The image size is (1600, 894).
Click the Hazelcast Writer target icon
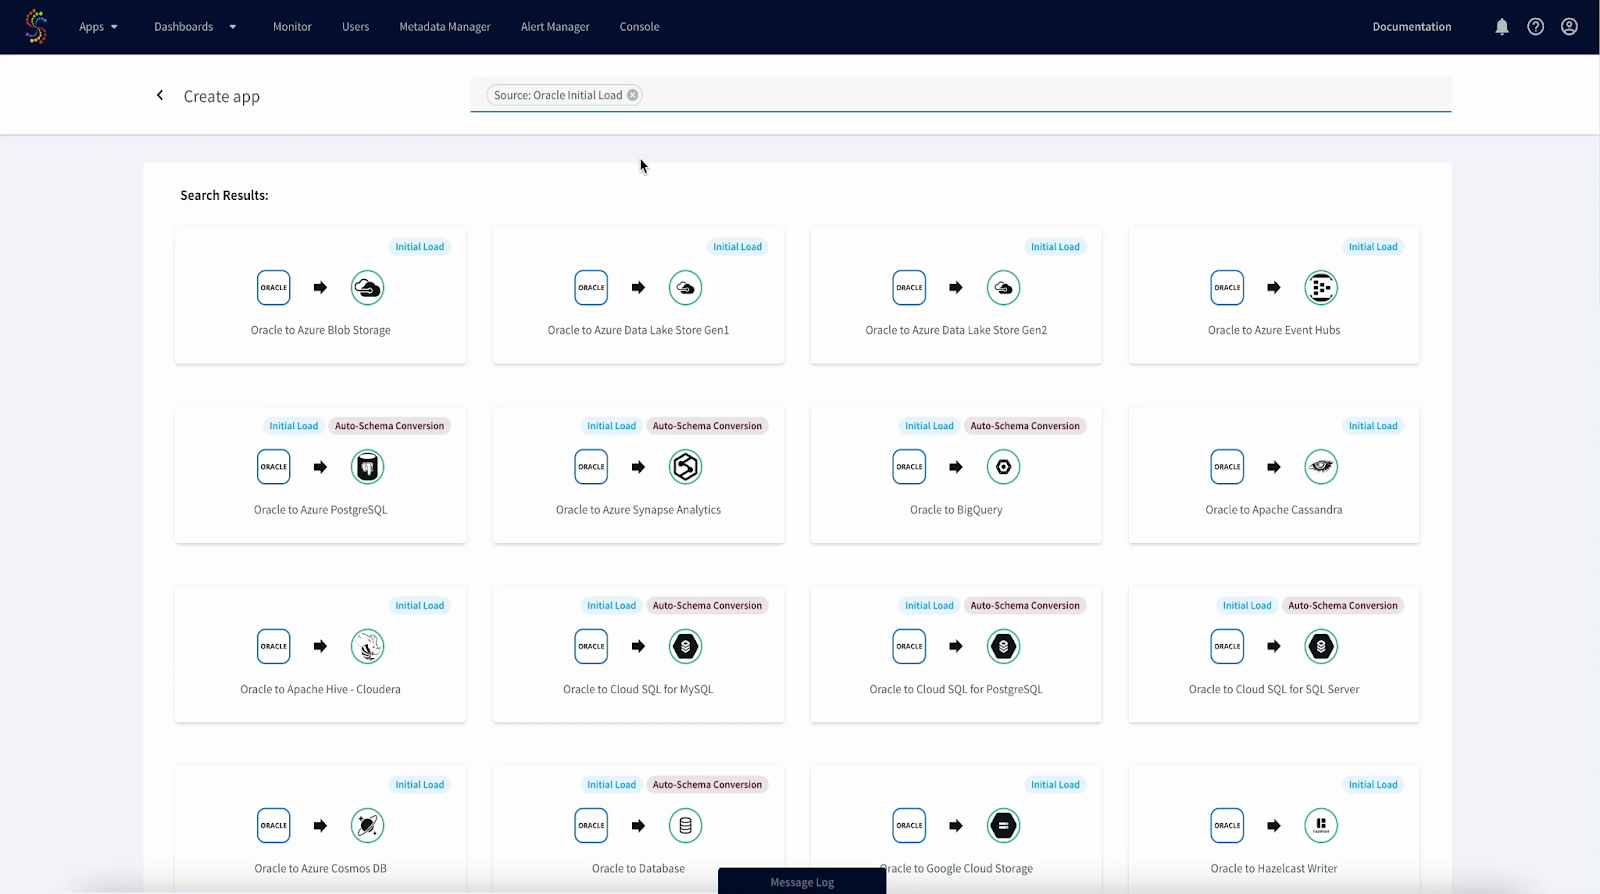pyautogui.click(x=1322, y=826)
